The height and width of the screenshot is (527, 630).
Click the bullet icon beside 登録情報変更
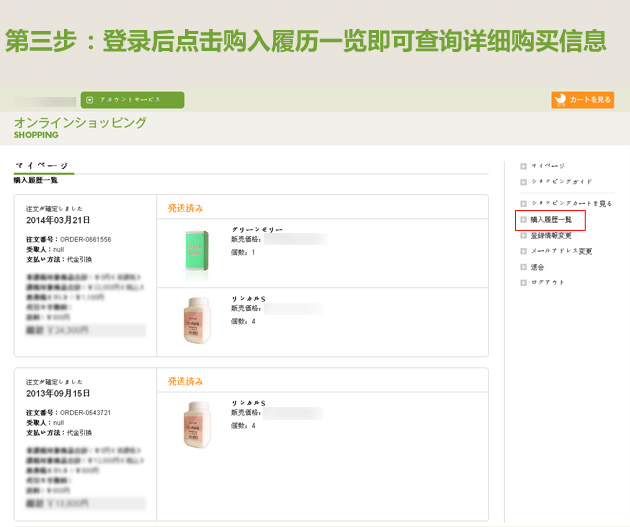click(523, 235)
